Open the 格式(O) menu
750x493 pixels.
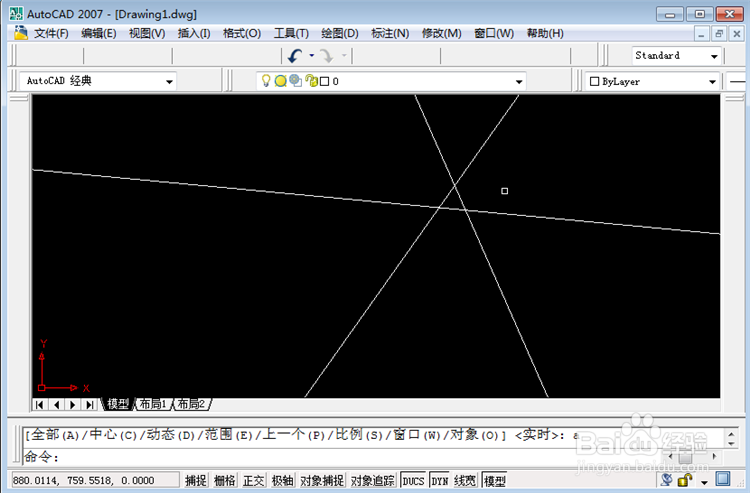pyautogui.click(x=242, y=33)
